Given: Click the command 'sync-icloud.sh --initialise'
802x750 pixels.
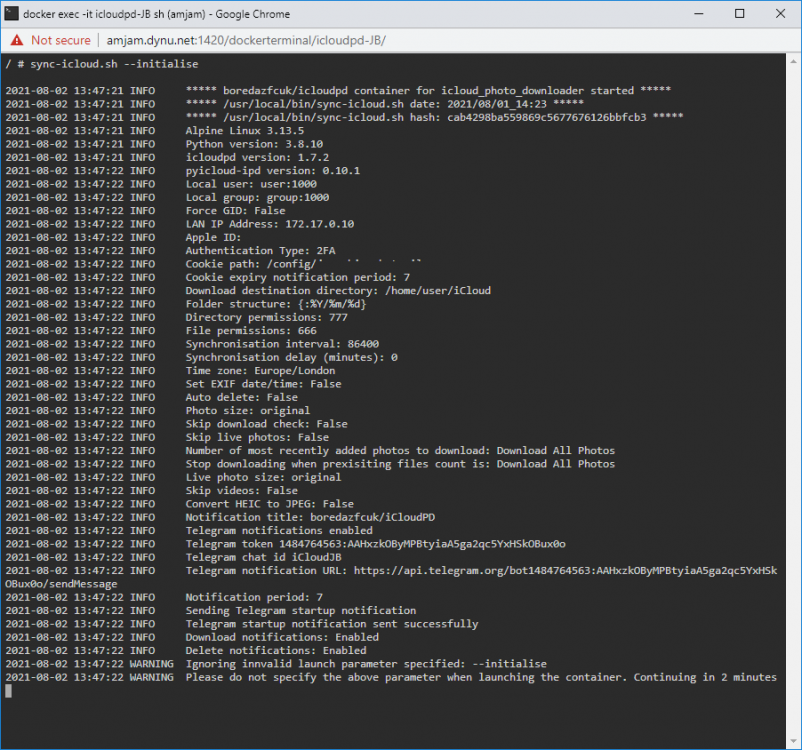Looking at the screenshot, I should [114, 64].
